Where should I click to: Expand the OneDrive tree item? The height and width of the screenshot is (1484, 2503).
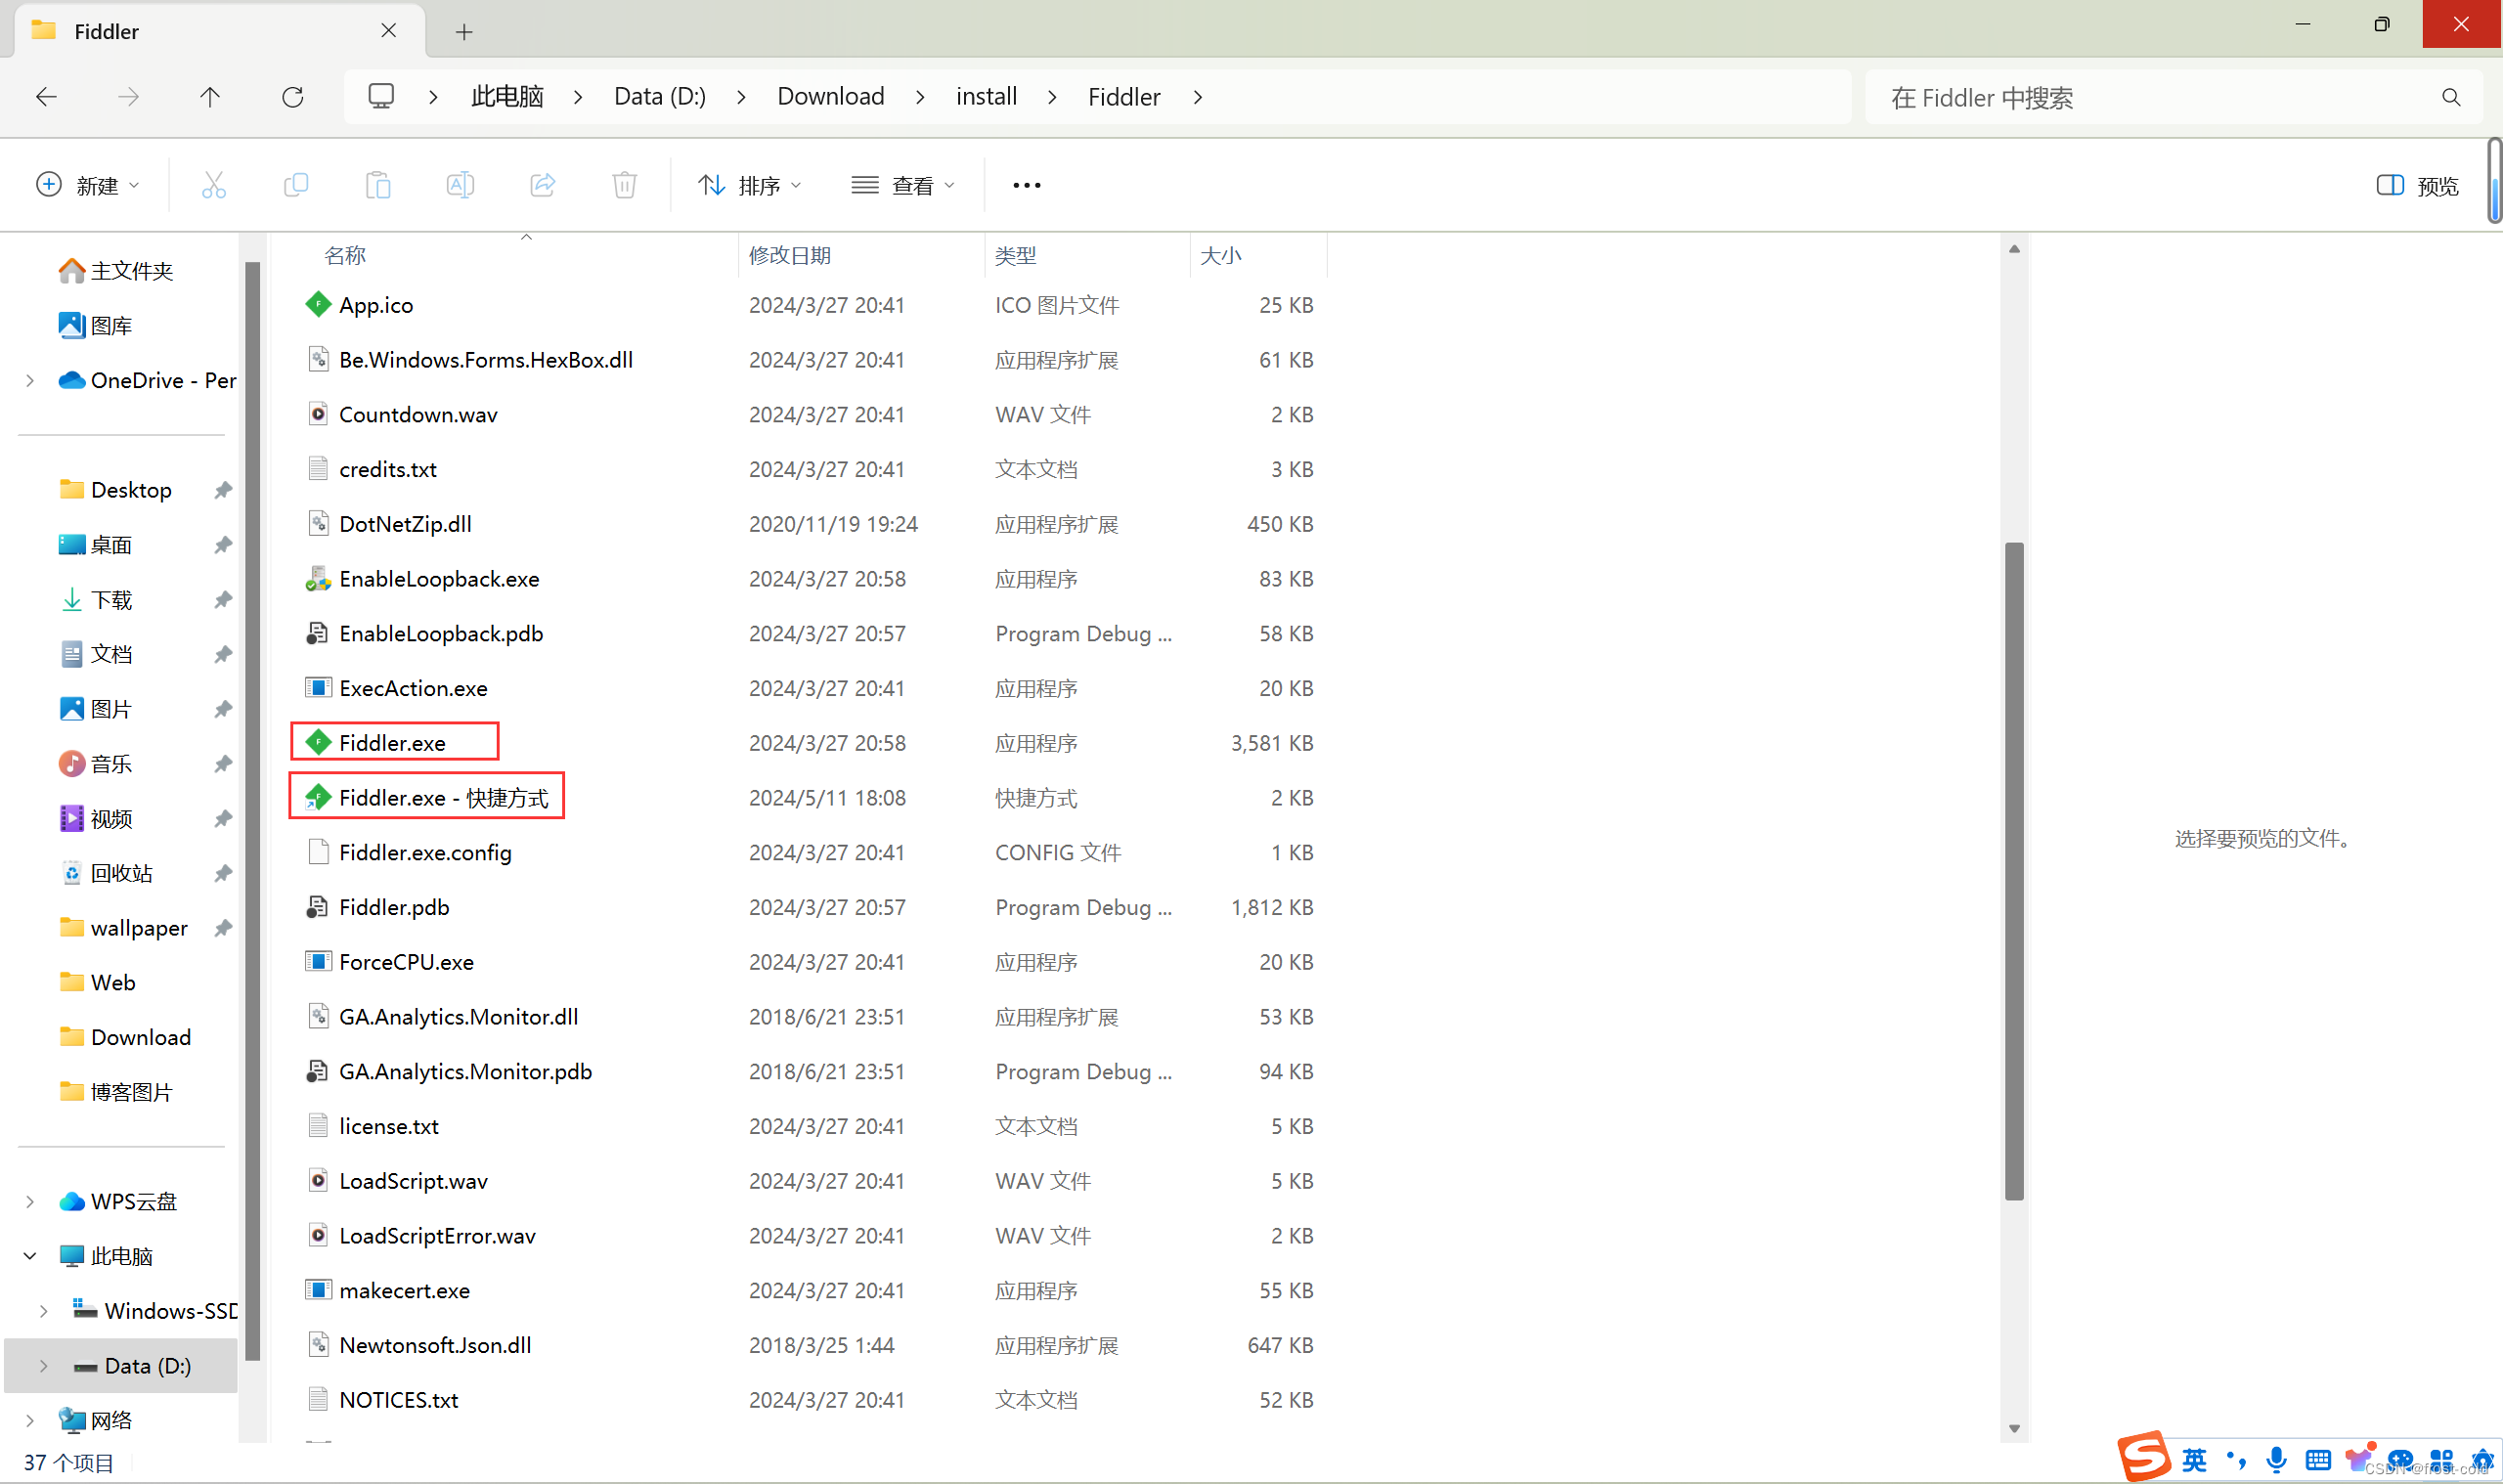click(x=30, y=378)
